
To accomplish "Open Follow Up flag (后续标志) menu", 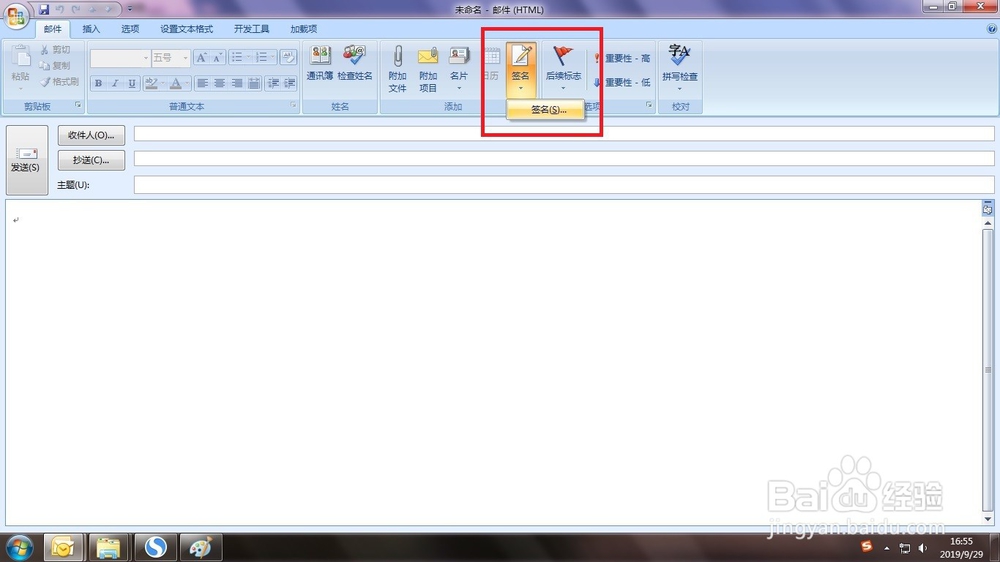I will click(x=563, y=69).
